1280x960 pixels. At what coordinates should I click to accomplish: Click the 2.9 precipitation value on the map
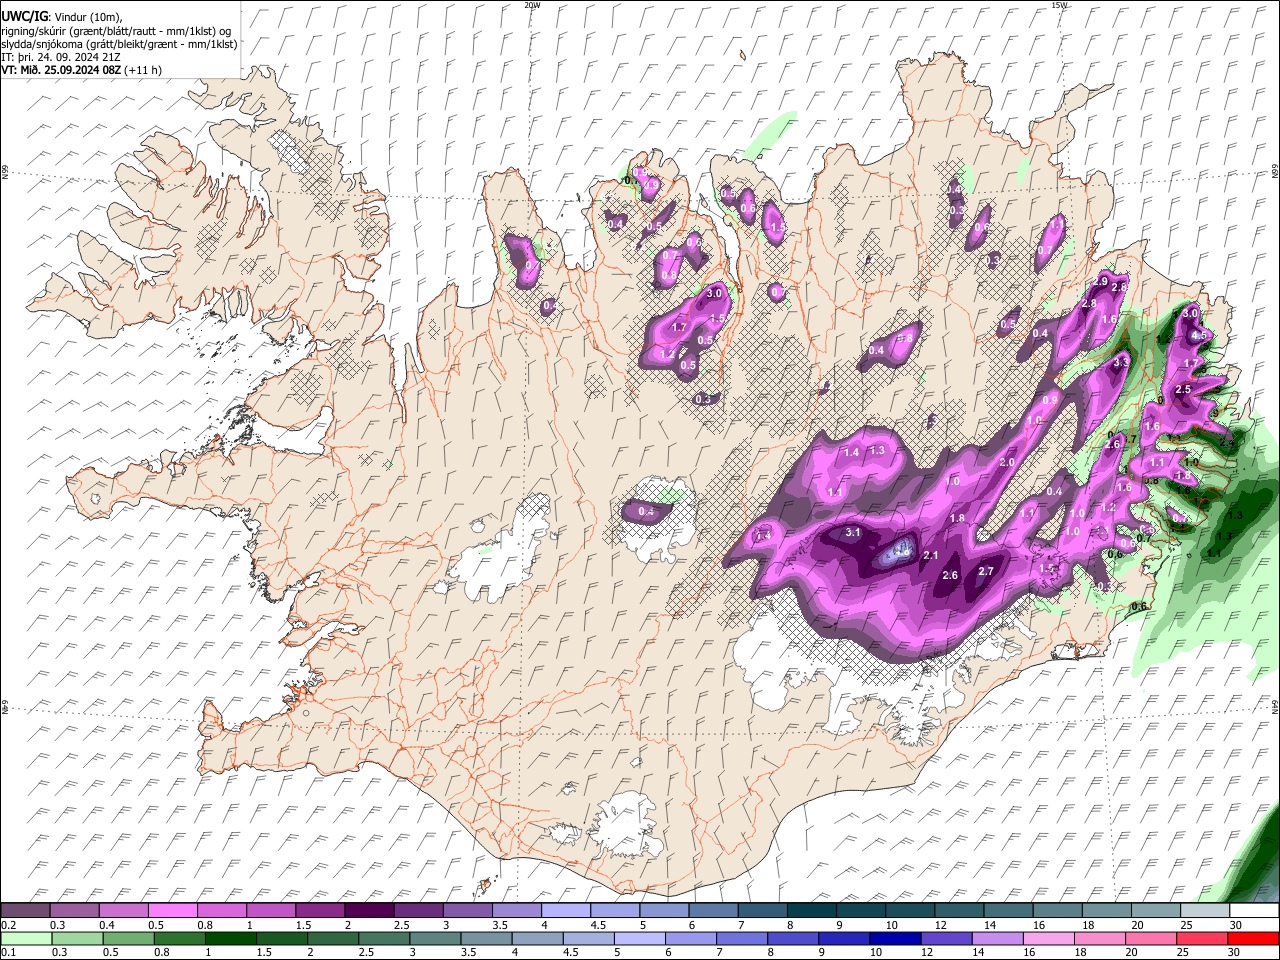click(1100, 282)
